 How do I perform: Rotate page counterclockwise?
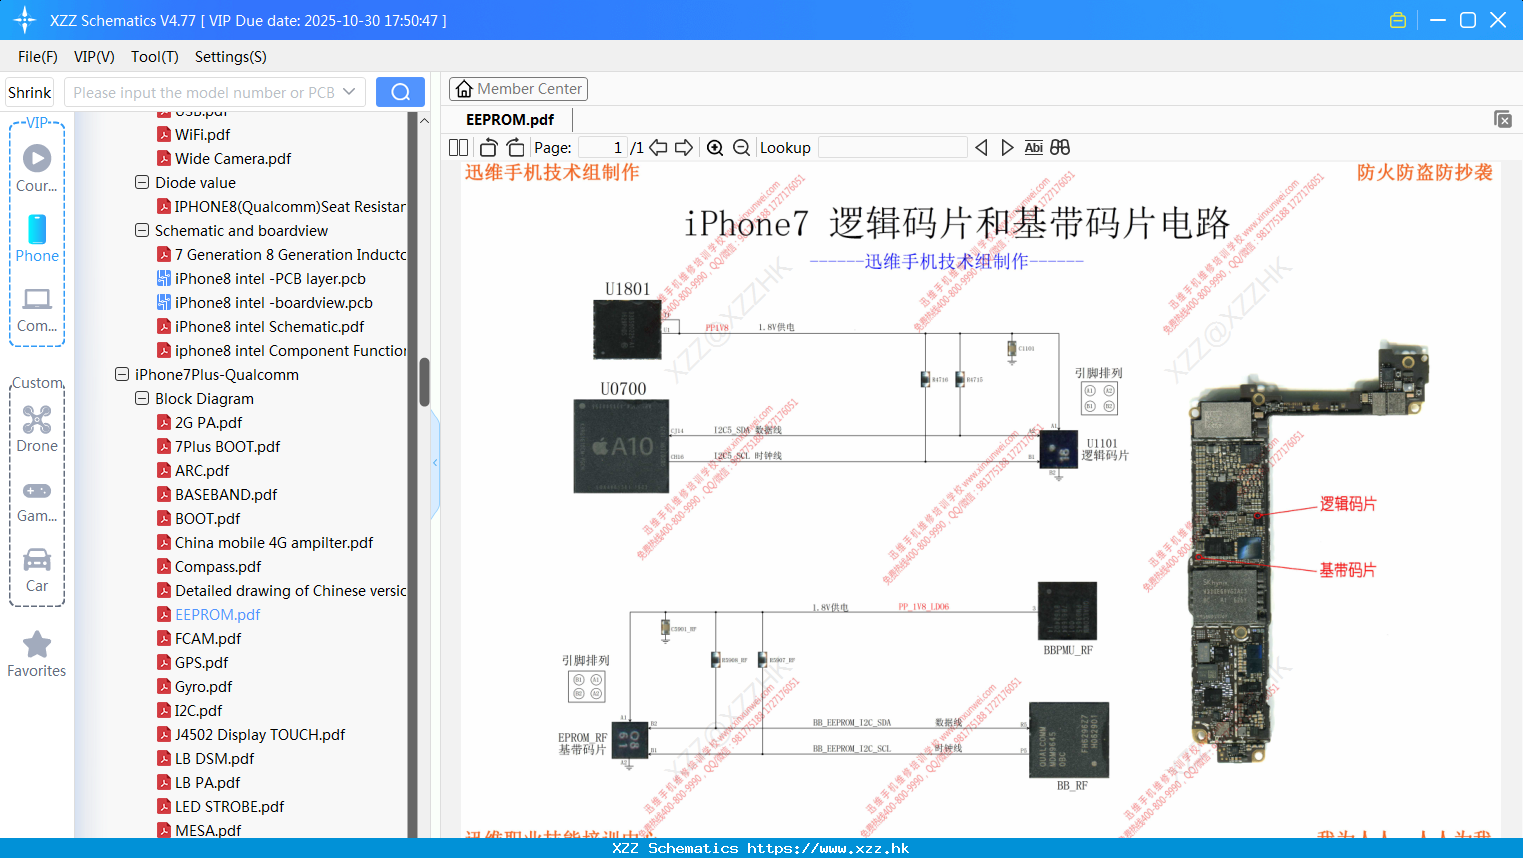click(488, 147)
